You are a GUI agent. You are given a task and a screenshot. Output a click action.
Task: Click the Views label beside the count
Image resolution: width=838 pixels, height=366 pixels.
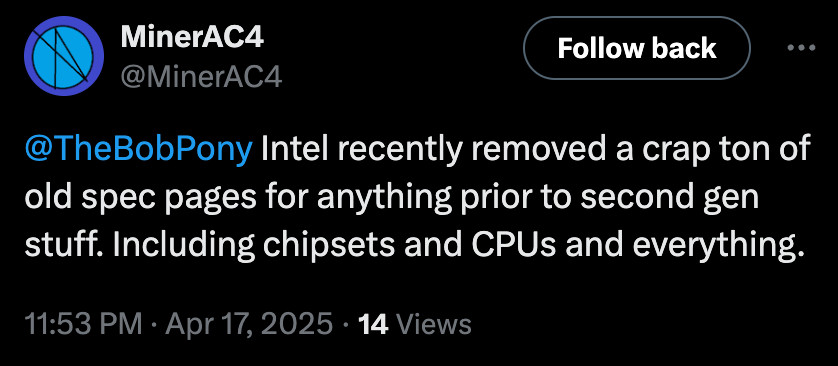(x=435, y=325)
